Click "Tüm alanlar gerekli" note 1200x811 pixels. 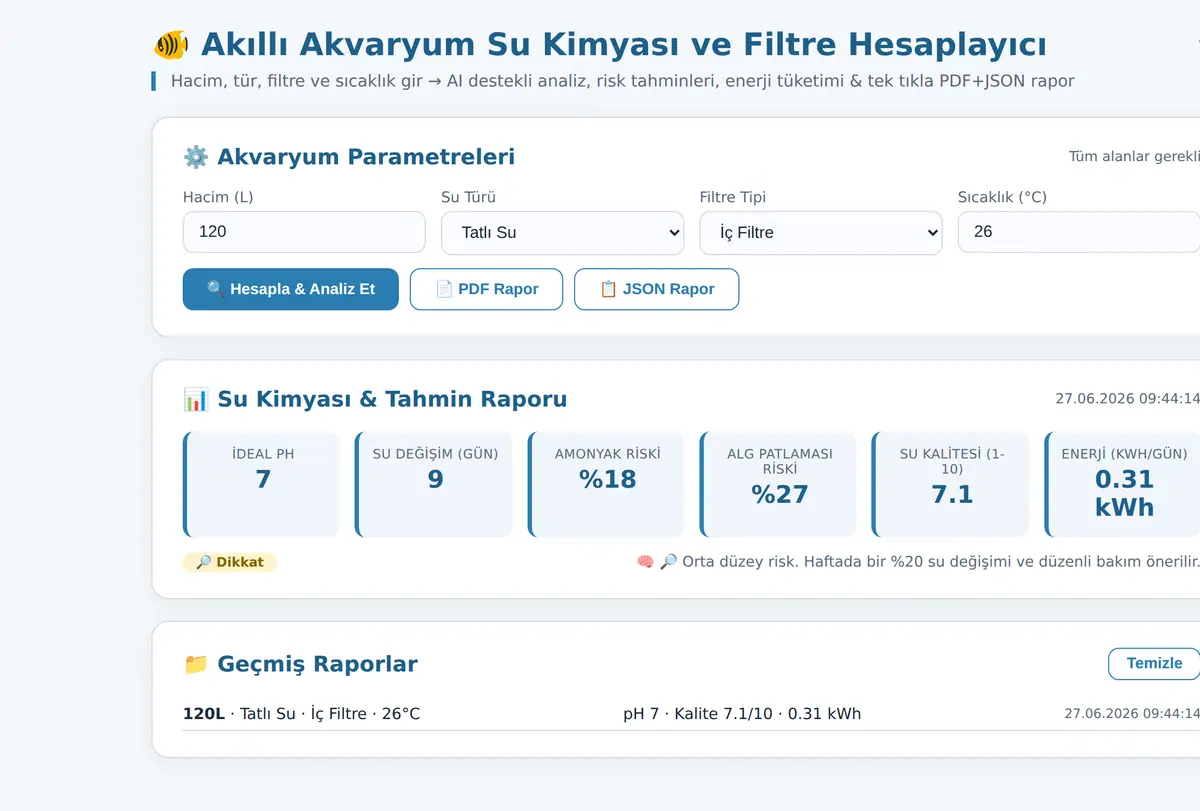click(1134, 157)
